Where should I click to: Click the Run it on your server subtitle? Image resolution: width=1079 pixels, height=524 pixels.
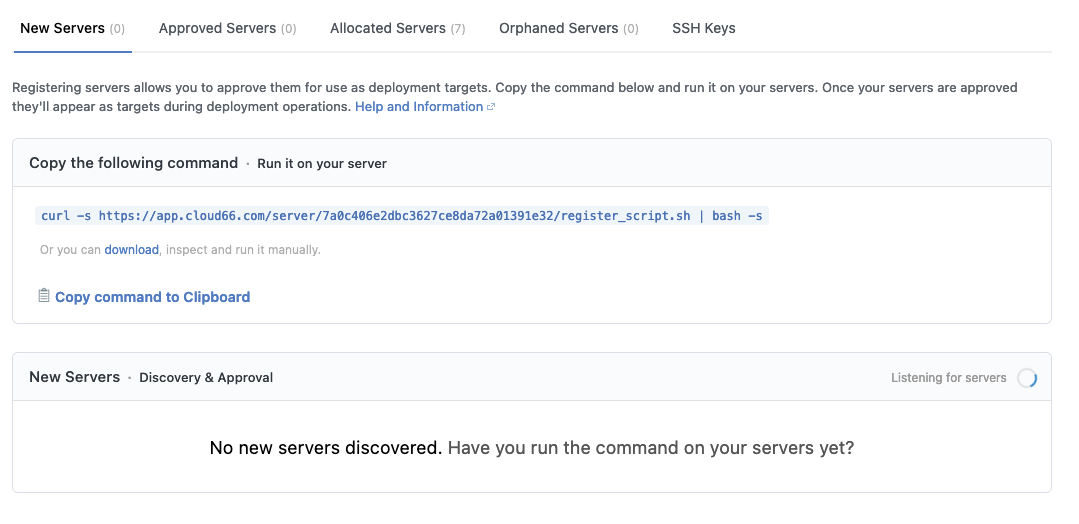pyautogui.click(x=322, y=164)
